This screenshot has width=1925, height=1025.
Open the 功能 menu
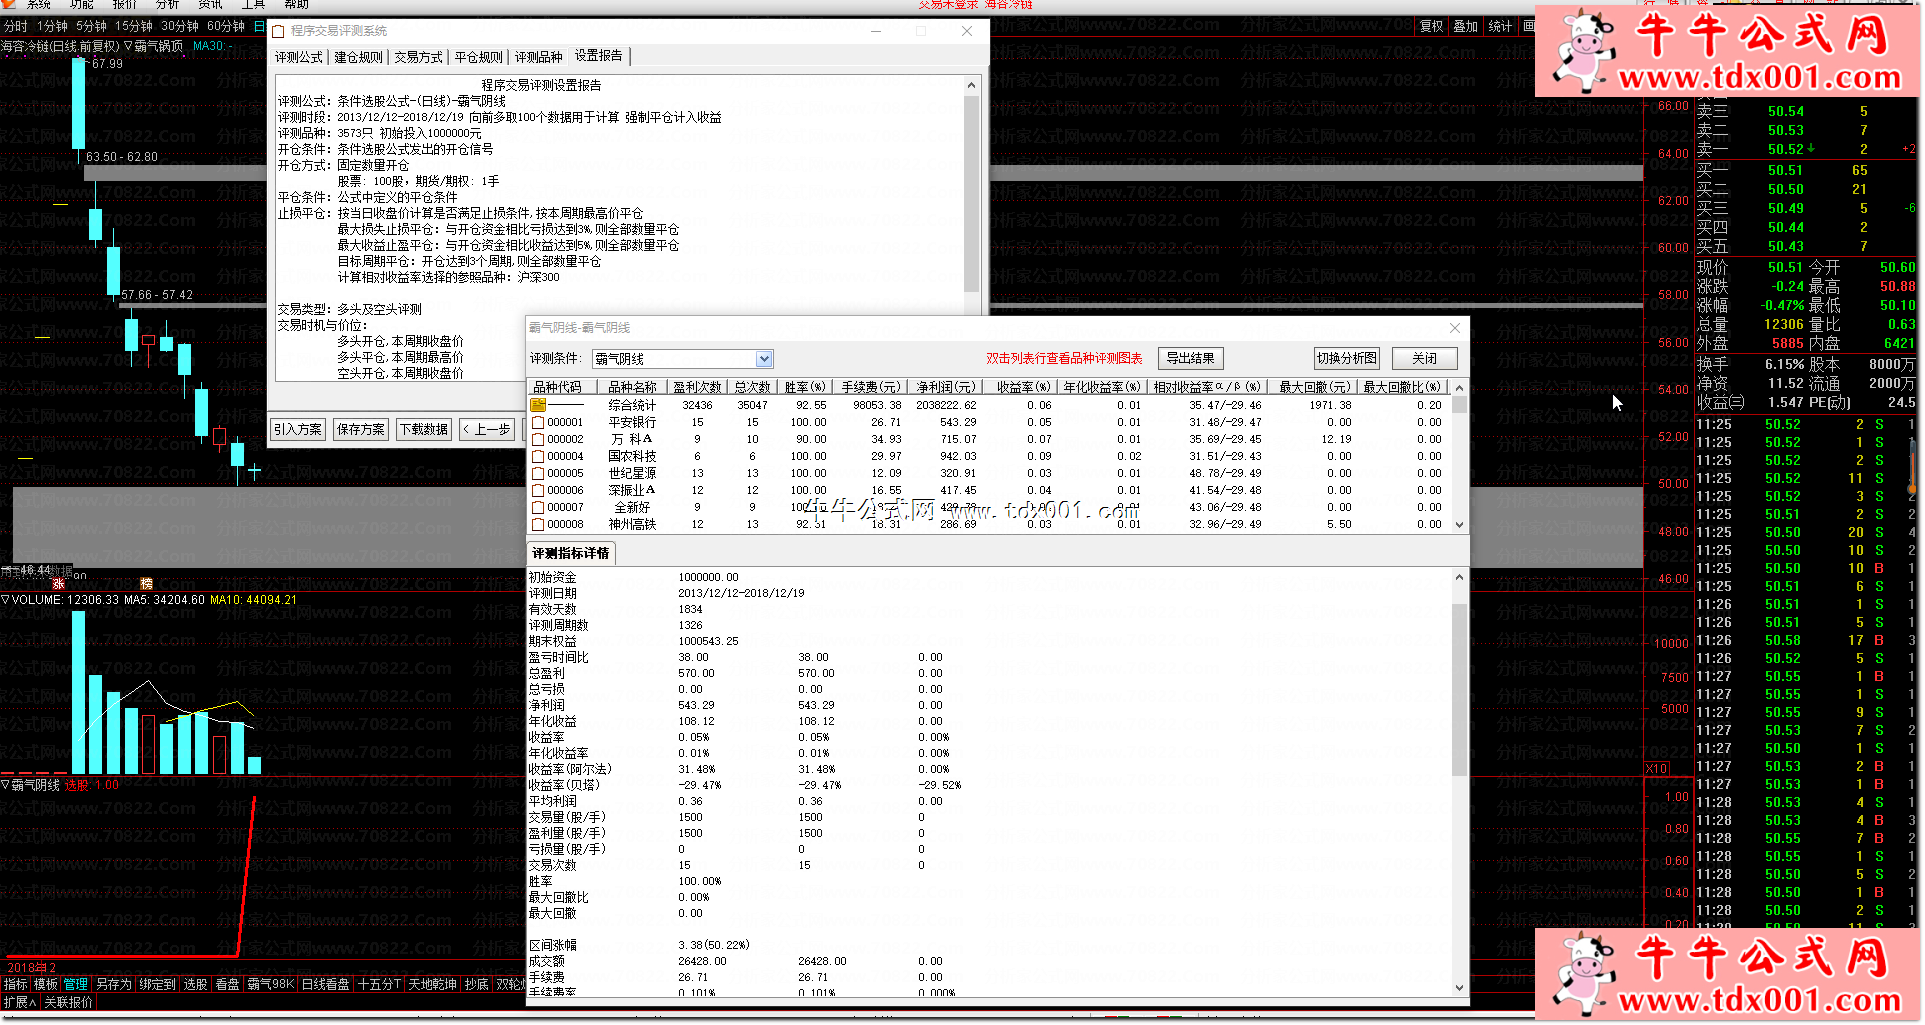[x=82, y=5]
